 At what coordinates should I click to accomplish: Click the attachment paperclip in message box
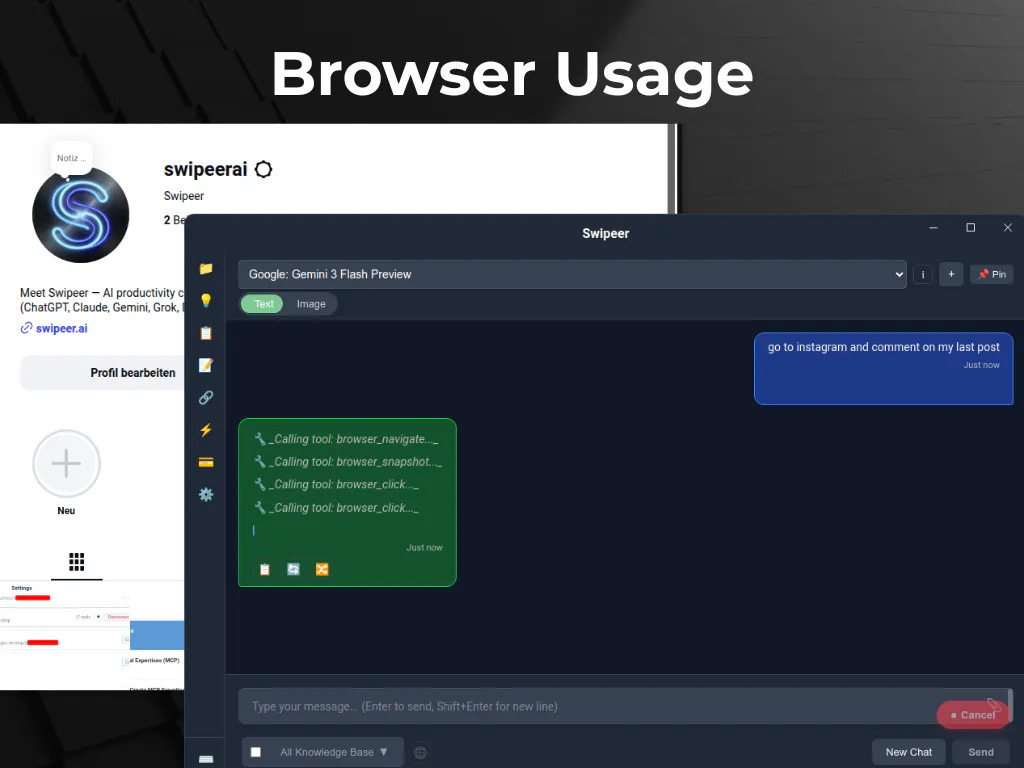[993, 704]
